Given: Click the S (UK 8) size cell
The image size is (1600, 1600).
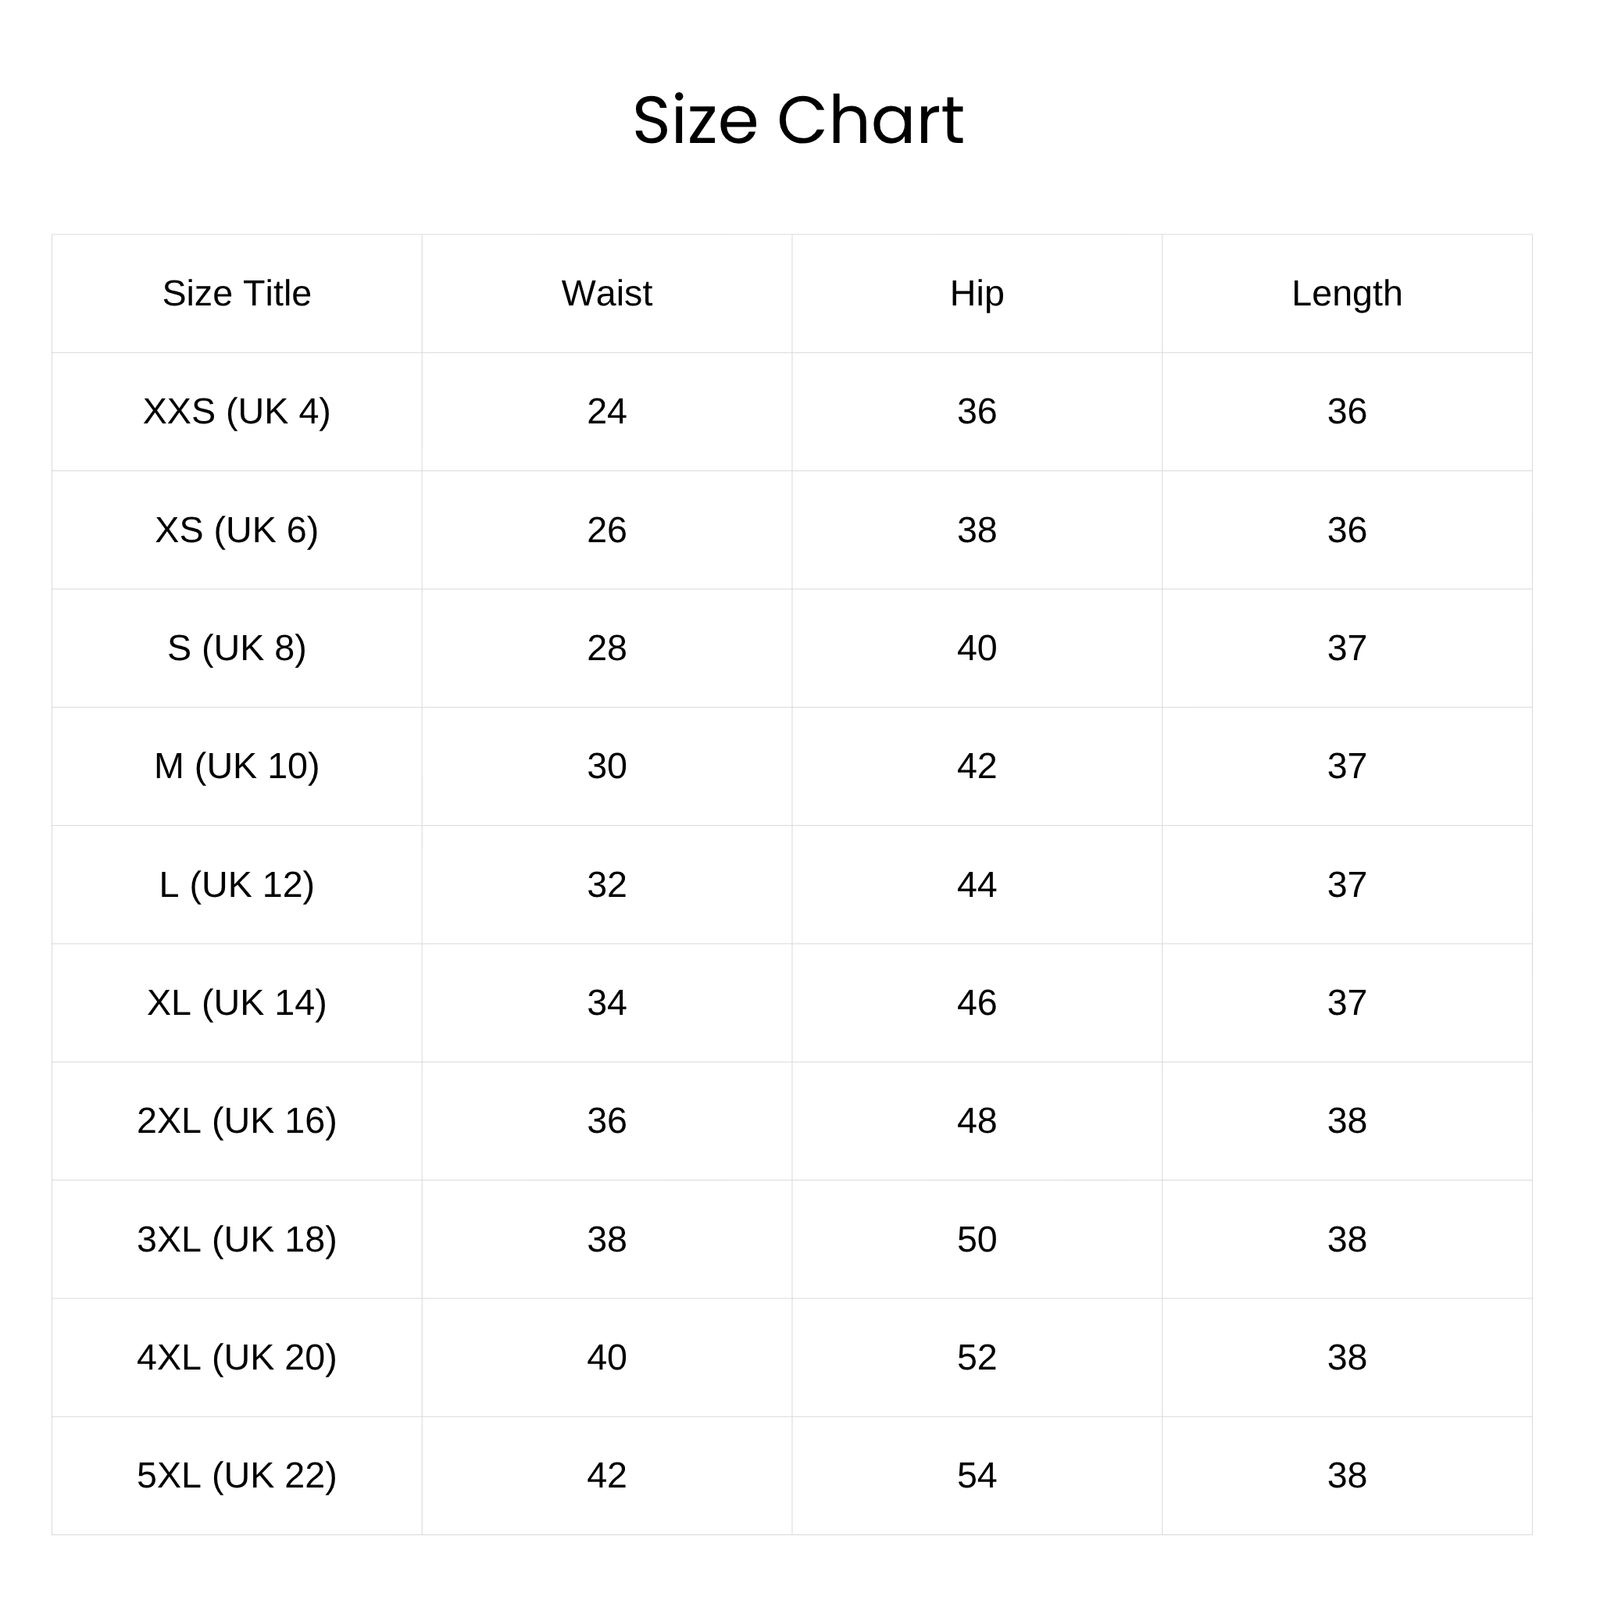Looking at the screenshot, I should [237, 648].
